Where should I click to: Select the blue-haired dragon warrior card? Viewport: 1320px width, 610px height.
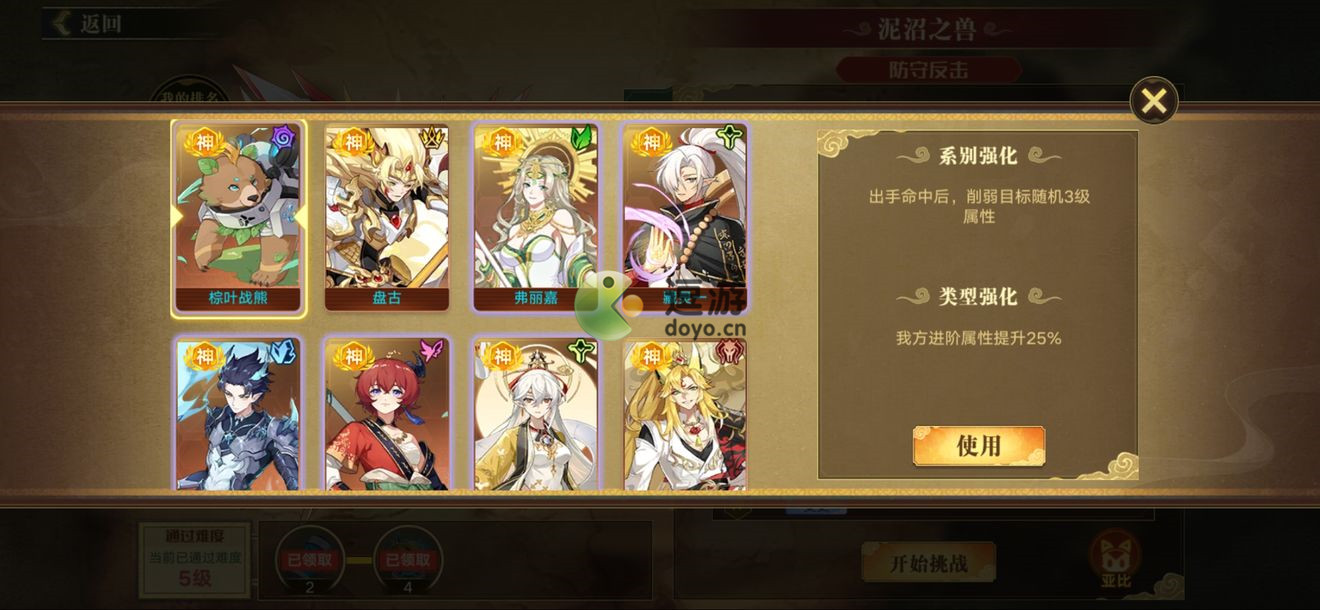click(238, 414)
